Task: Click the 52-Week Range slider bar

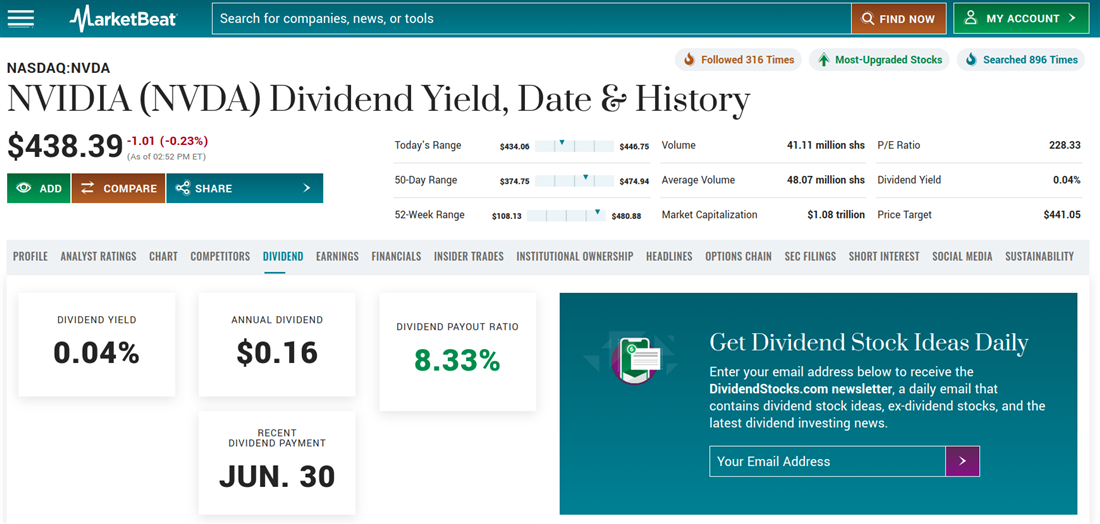Action: 566,215
